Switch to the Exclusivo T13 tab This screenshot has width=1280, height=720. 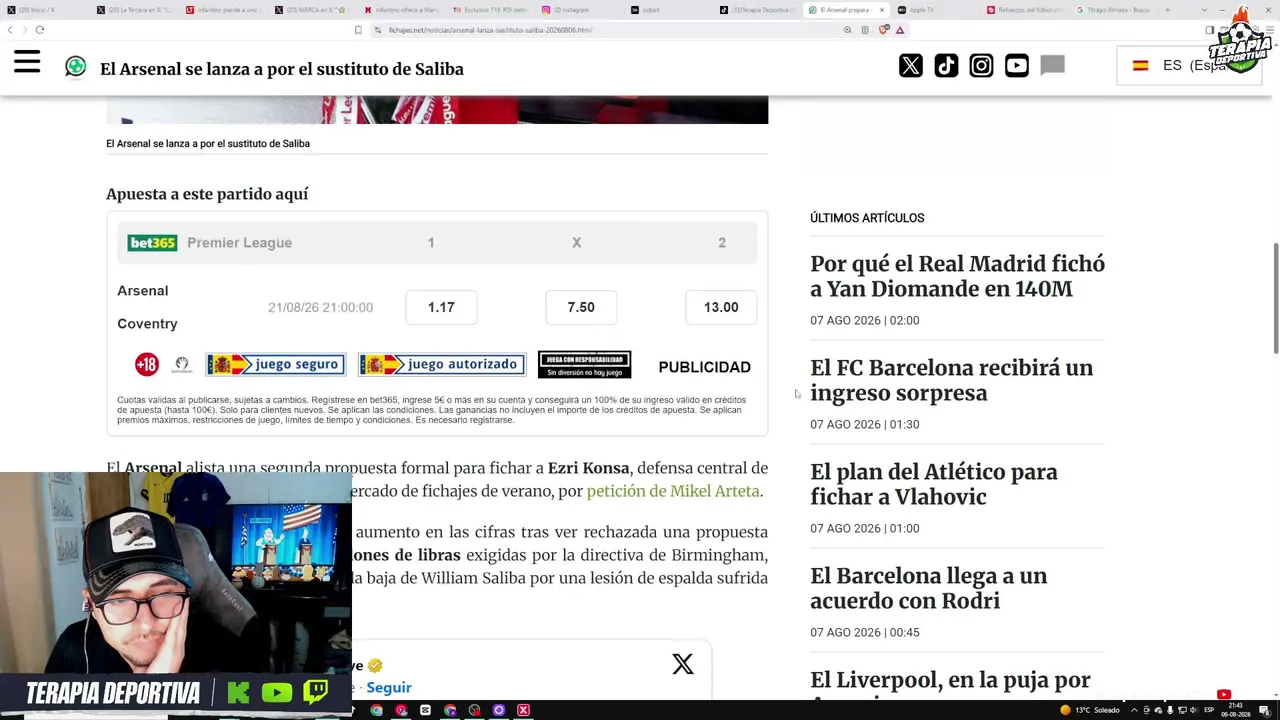coord(490,10)
